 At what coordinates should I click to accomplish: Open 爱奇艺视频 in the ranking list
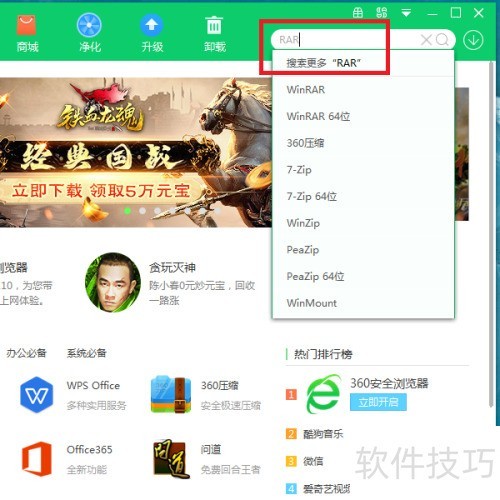pyautogui.click(x=326, y=489)
